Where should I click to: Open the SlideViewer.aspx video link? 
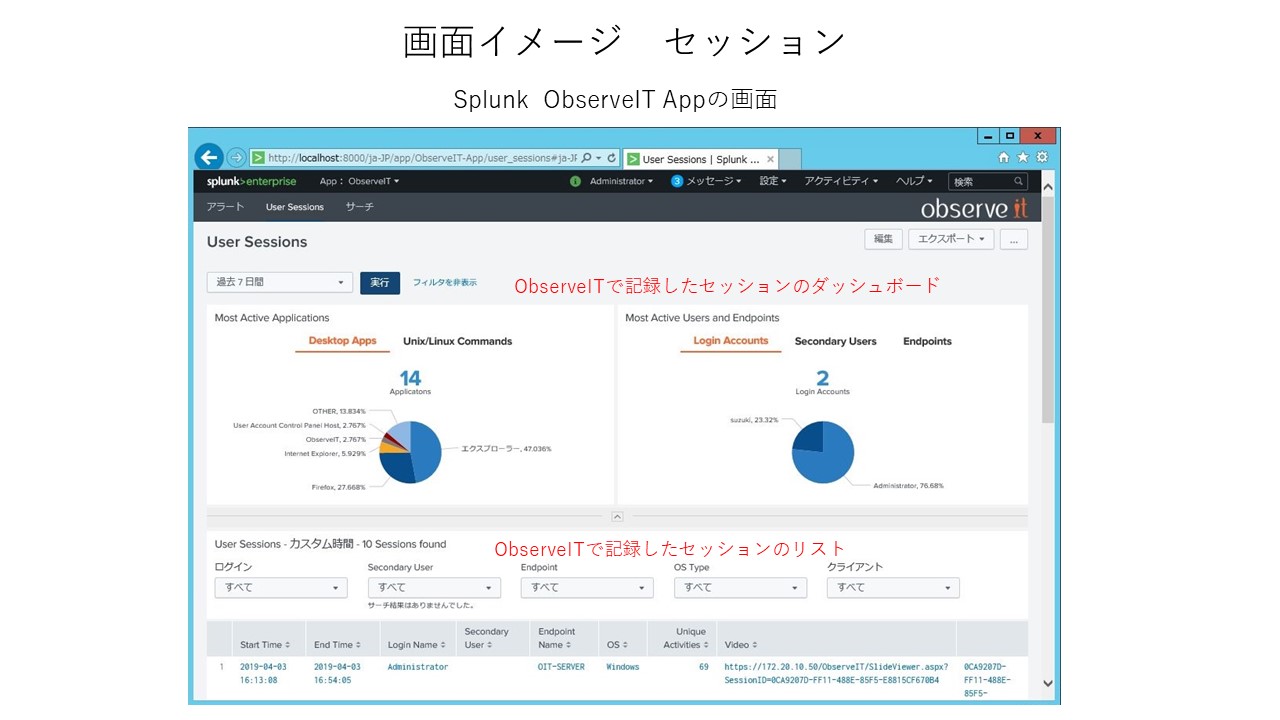point(836,673)
